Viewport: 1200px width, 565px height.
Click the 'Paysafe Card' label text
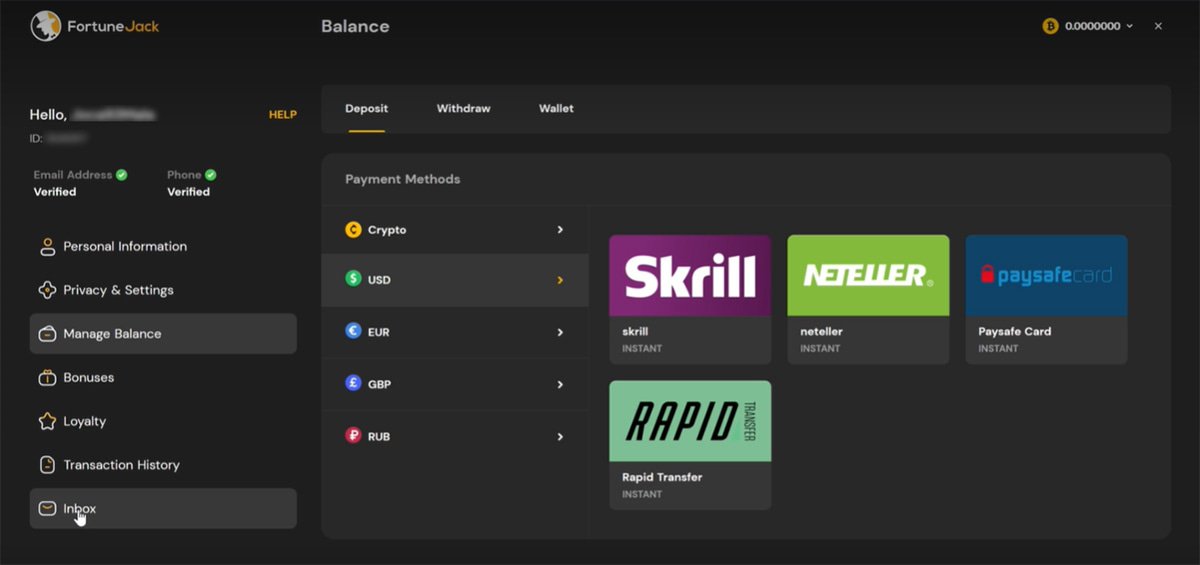click(1015, 332)
